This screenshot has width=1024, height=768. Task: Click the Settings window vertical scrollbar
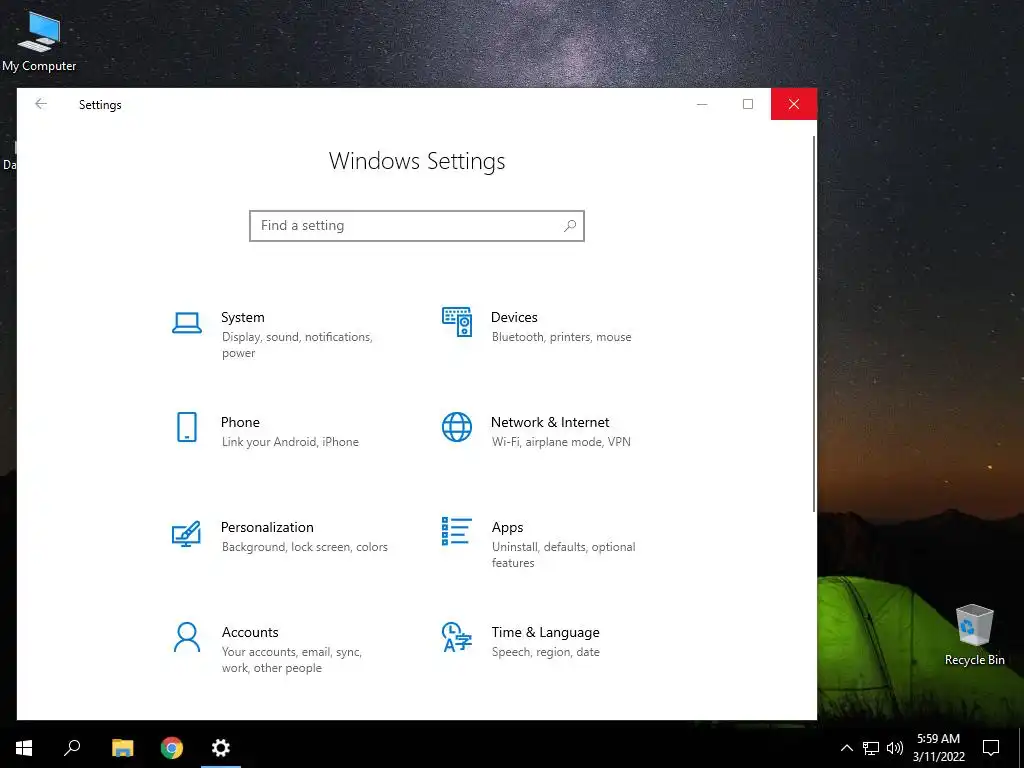pyautogui.click(x=814, y=323)
